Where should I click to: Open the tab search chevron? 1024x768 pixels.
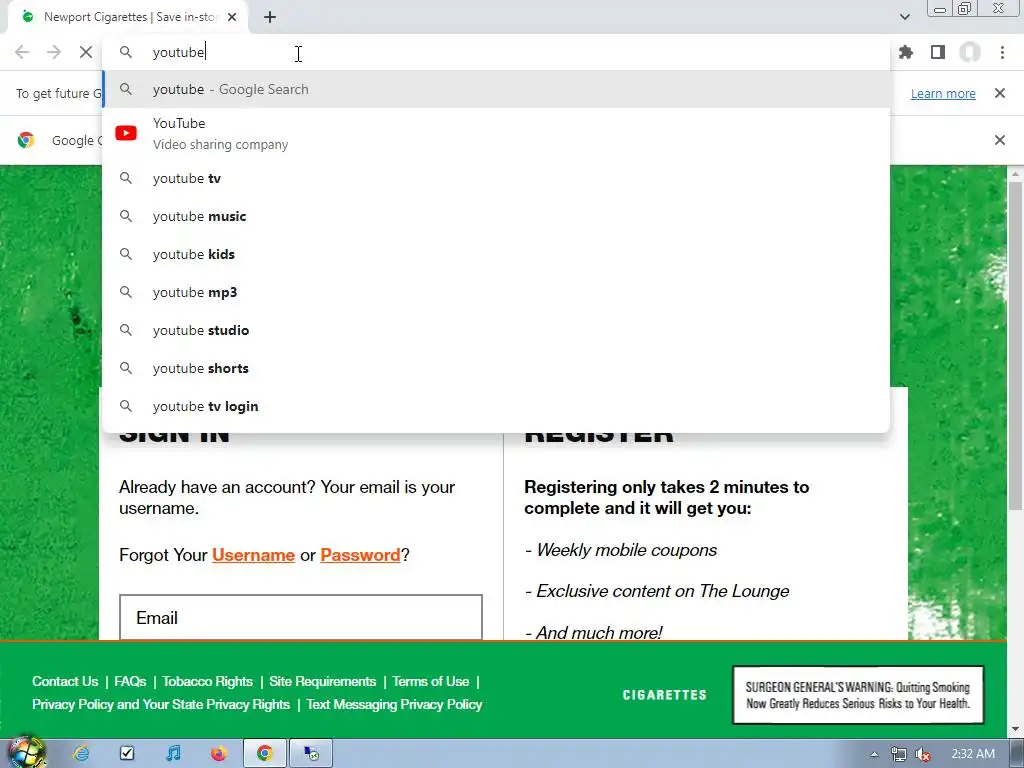904,17
